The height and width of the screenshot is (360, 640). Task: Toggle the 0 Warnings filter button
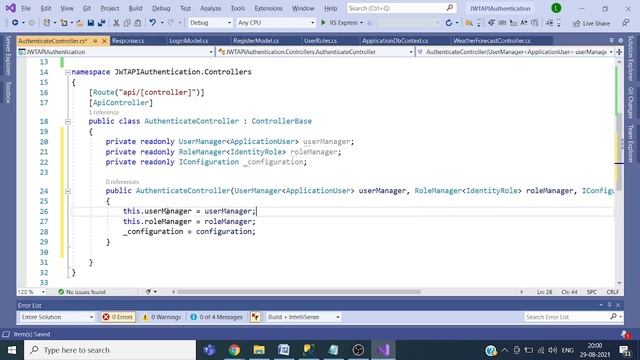[161, 317]
